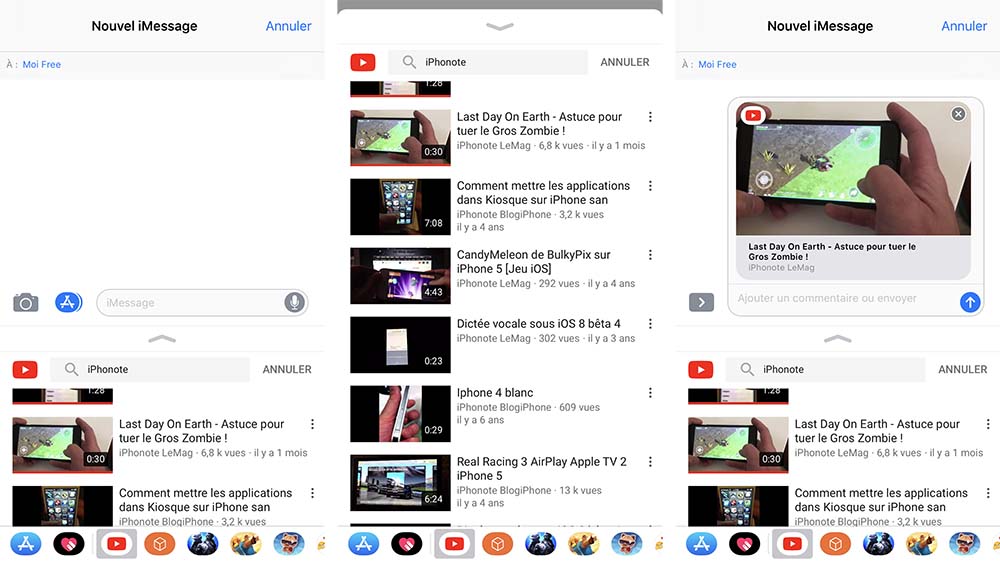The width and height of the screenshot is (1000, 561).
Task: Open options menu for Real Racing 3 video
Action: pyautogui.click(x=650, y=462)
